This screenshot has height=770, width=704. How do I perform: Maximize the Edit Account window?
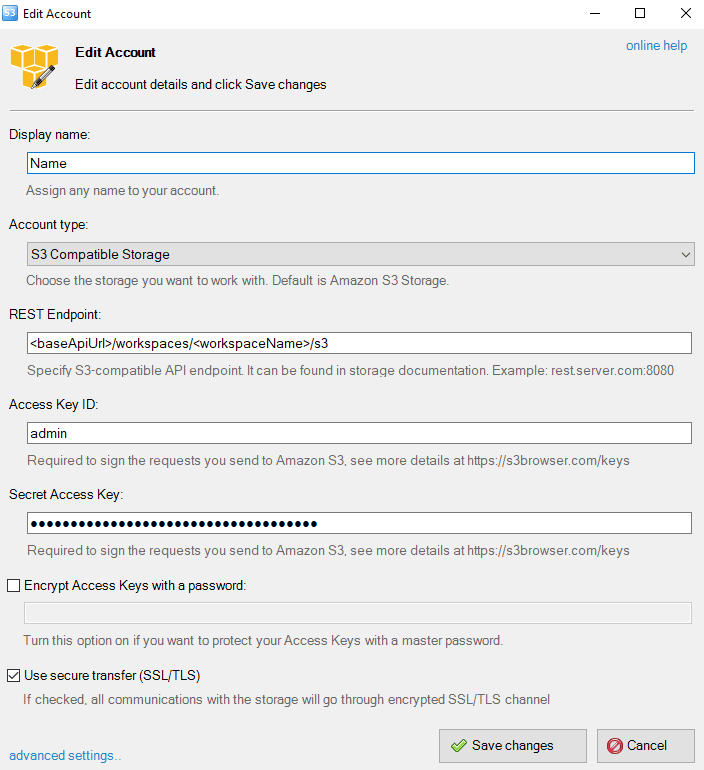[640, 14]
